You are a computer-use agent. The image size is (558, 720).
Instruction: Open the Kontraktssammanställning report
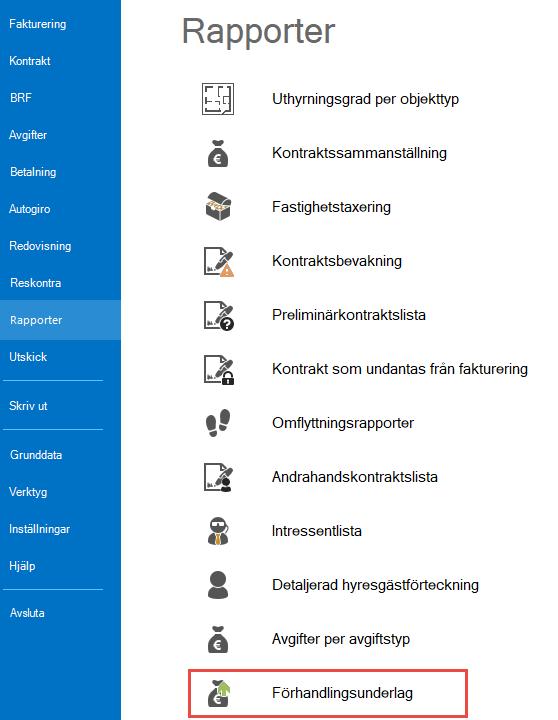point(359,153)
